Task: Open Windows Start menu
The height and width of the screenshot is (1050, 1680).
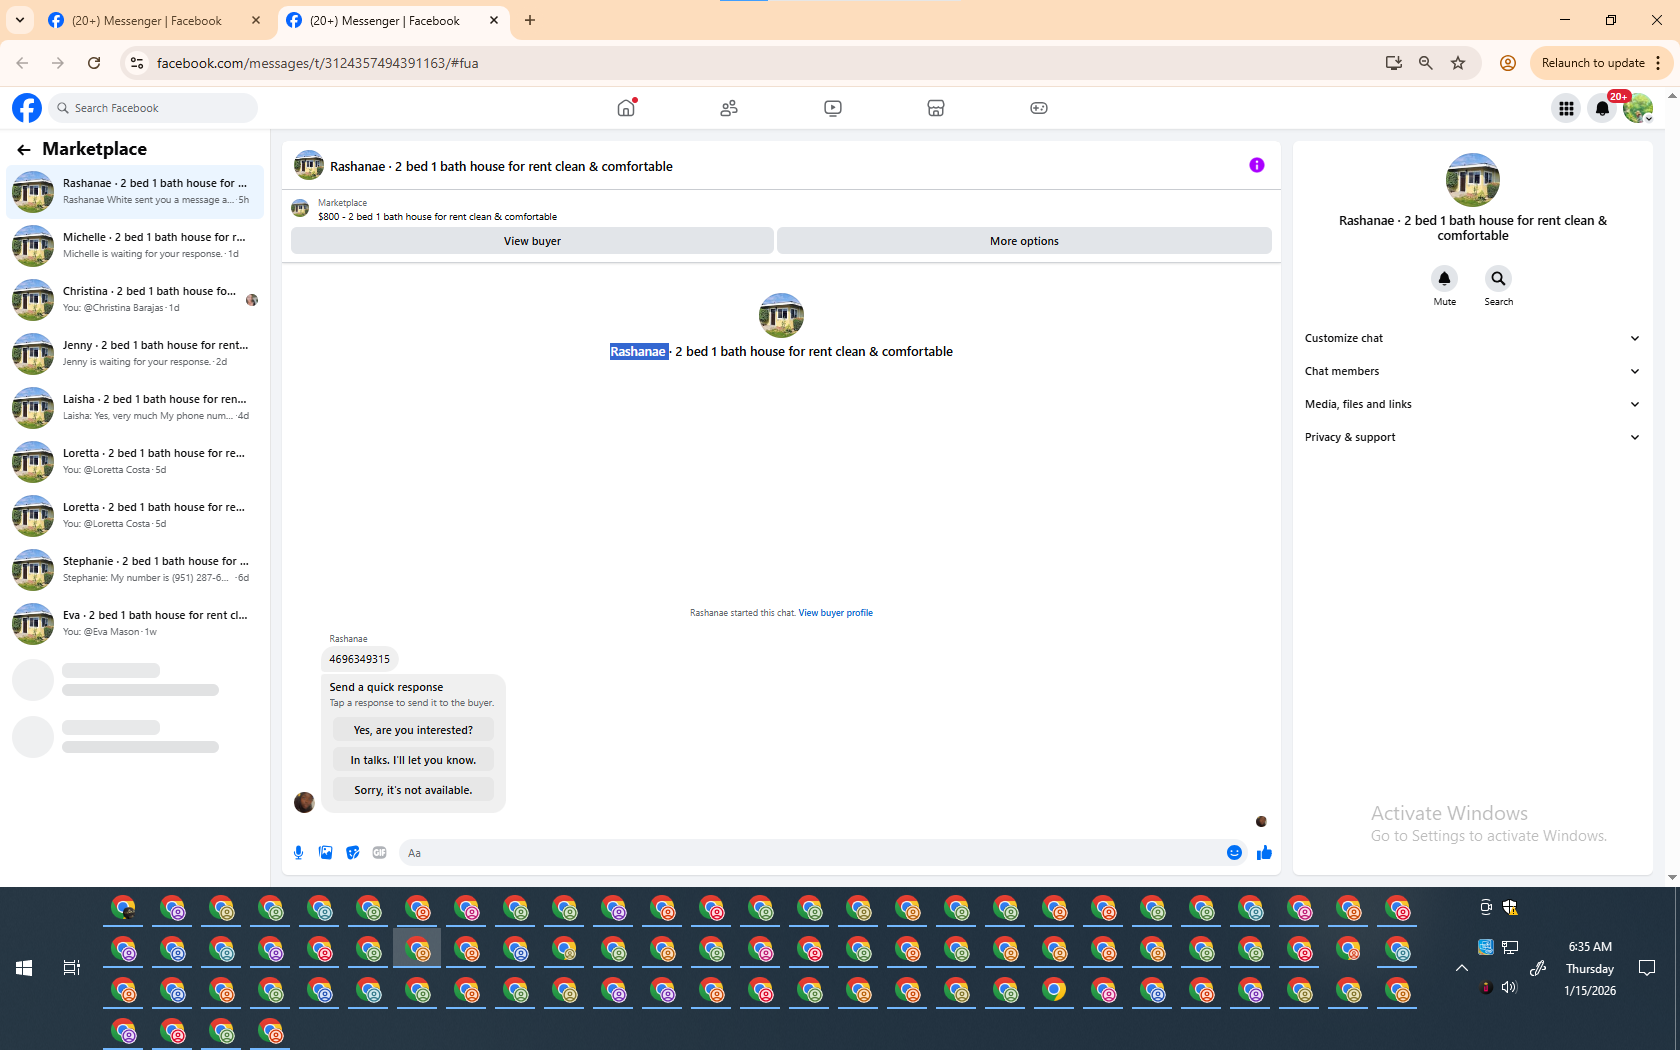Action: point(24,968)
